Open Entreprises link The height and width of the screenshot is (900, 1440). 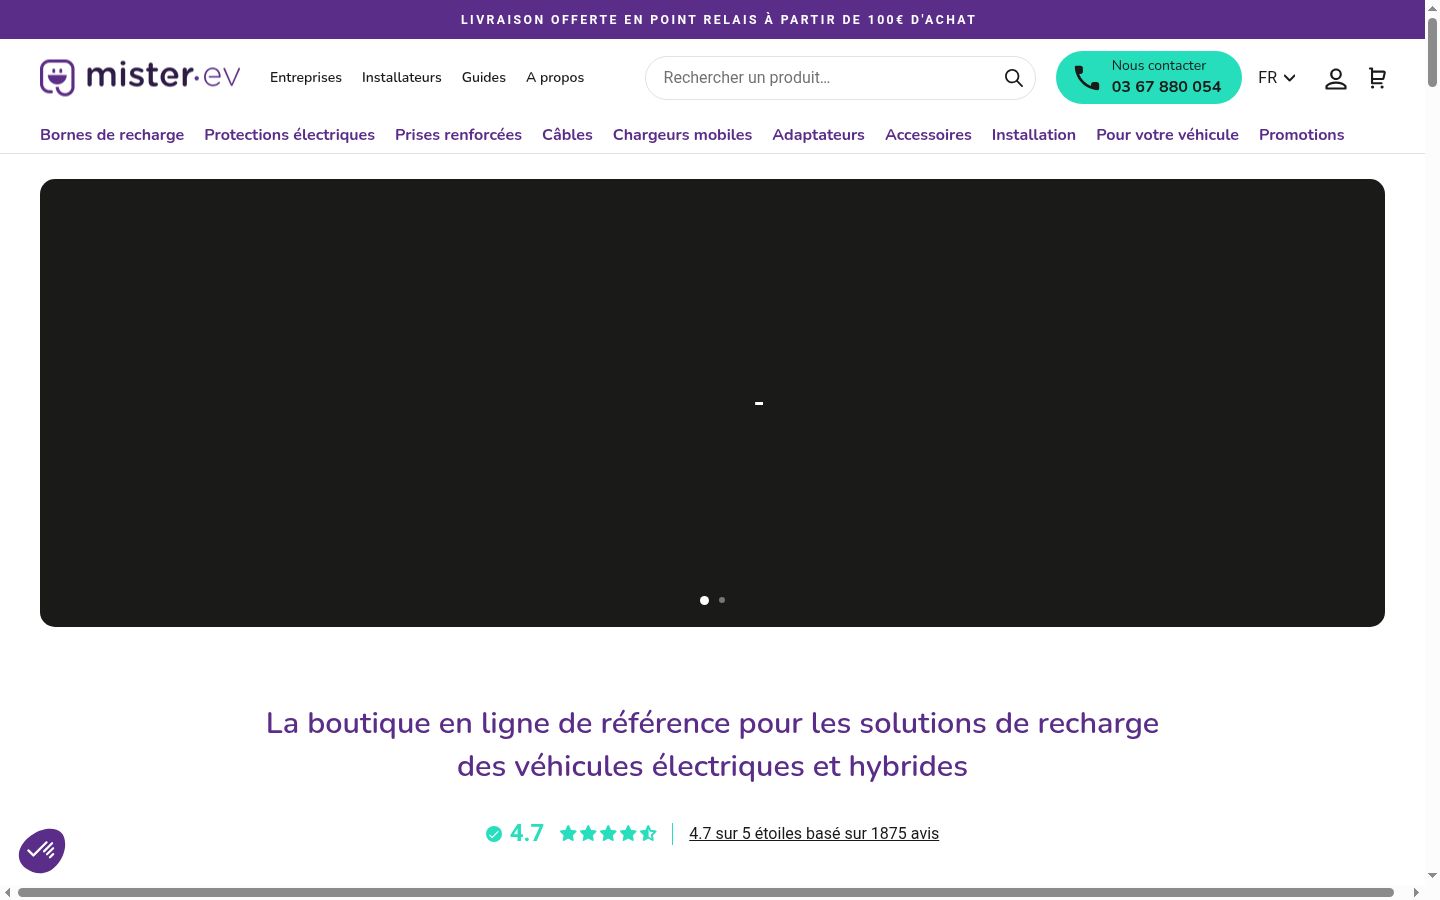pos(306,78)
